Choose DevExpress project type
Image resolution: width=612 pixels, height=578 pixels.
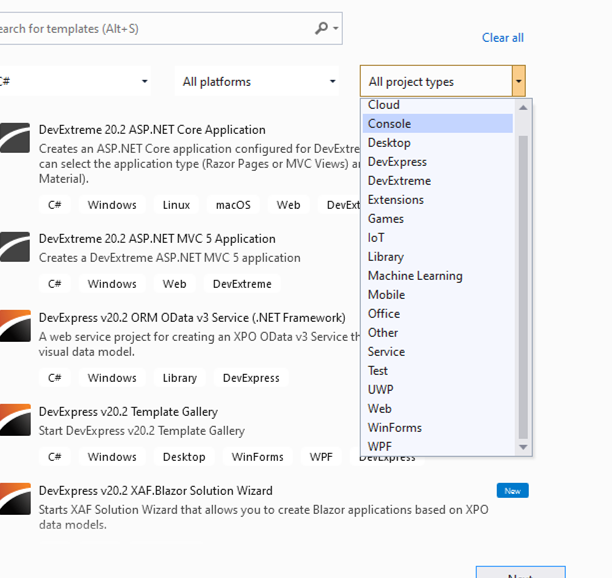438,162
